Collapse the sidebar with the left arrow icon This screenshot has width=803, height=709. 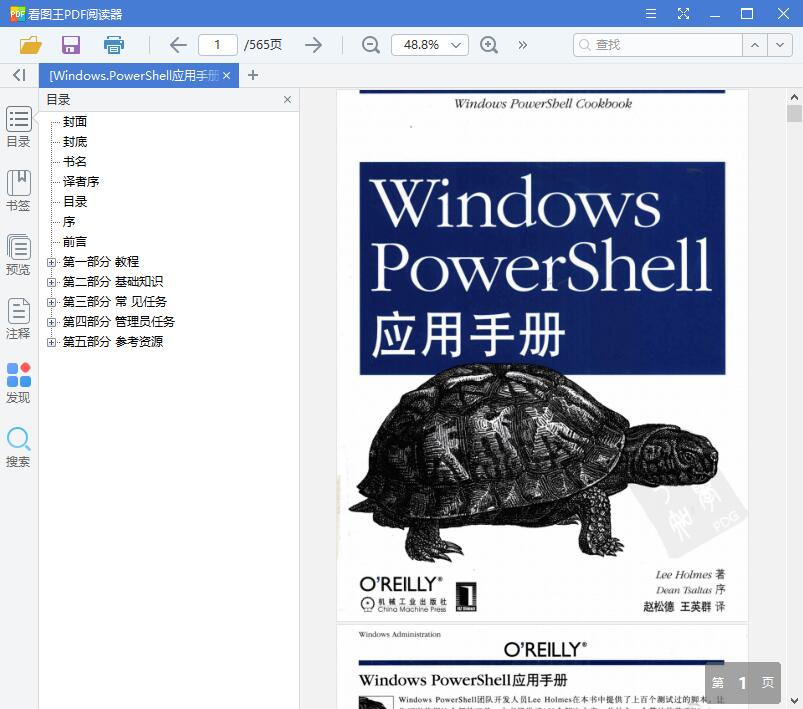pos(19,75)
